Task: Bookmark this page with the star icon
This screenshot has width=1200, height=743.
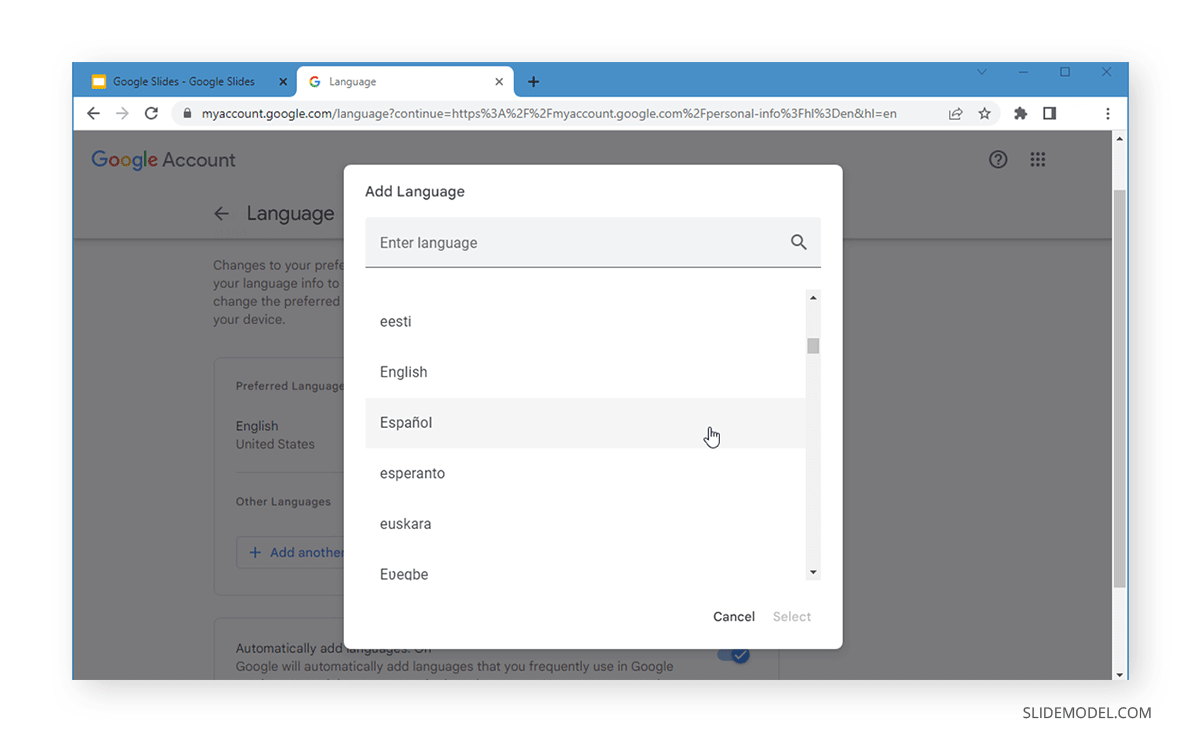Action: 985,113
